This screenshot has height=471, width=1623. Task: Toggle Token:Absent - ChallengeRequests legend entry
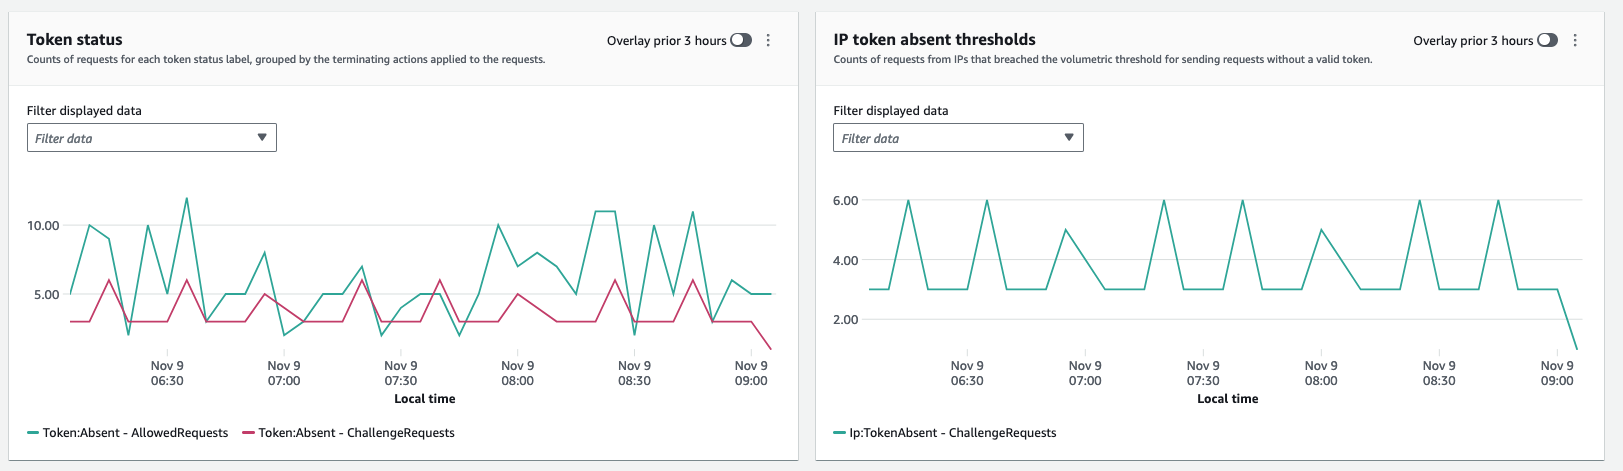click(x=349, y=433)
